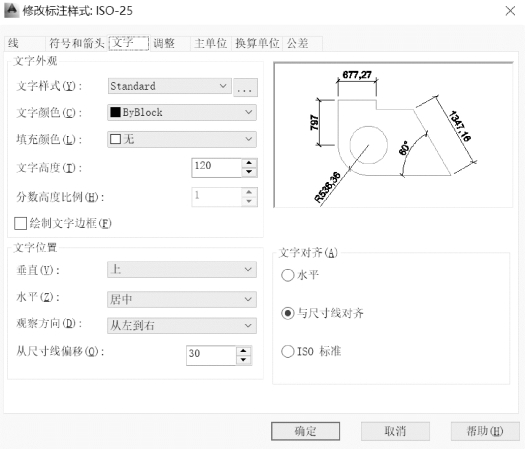The image size is (525, 449).
Task: Increase text height with up spinner arrow
Action: [249, 163]
